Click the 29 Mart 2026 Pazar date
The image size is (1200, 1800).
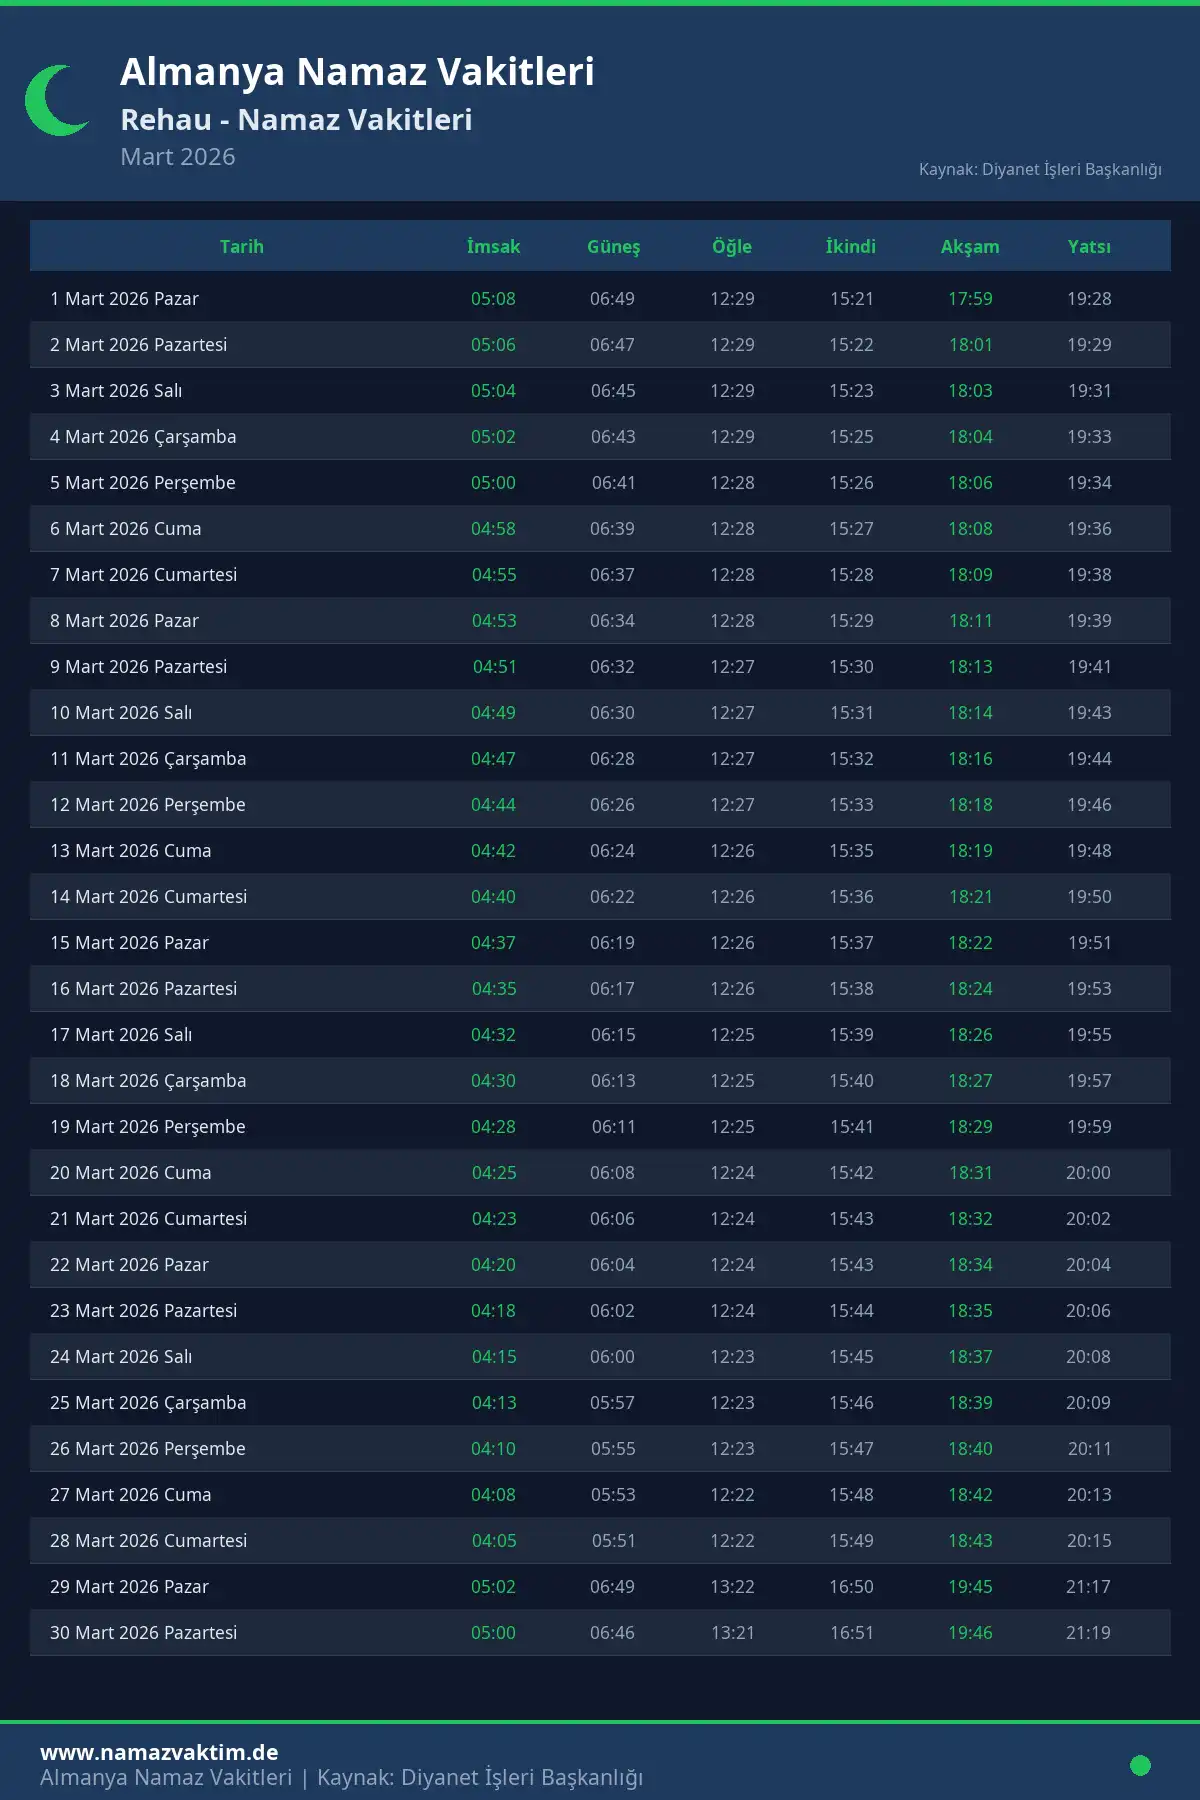pyautogui.click(x=130, y=1587)
